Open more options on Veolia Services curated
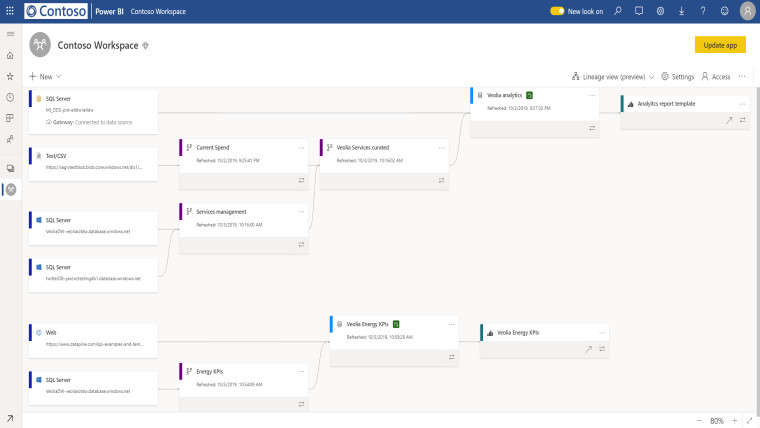760x428 pixels. point(441,148)
